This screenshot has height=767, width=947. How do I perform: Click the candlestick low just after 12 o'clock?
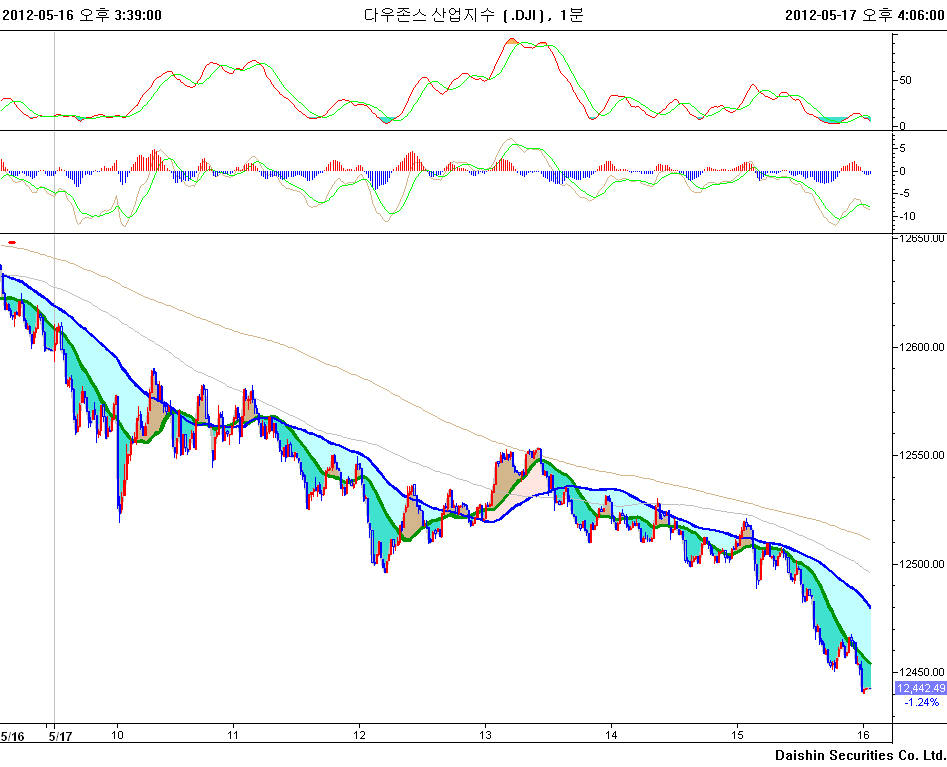[386, 568]
